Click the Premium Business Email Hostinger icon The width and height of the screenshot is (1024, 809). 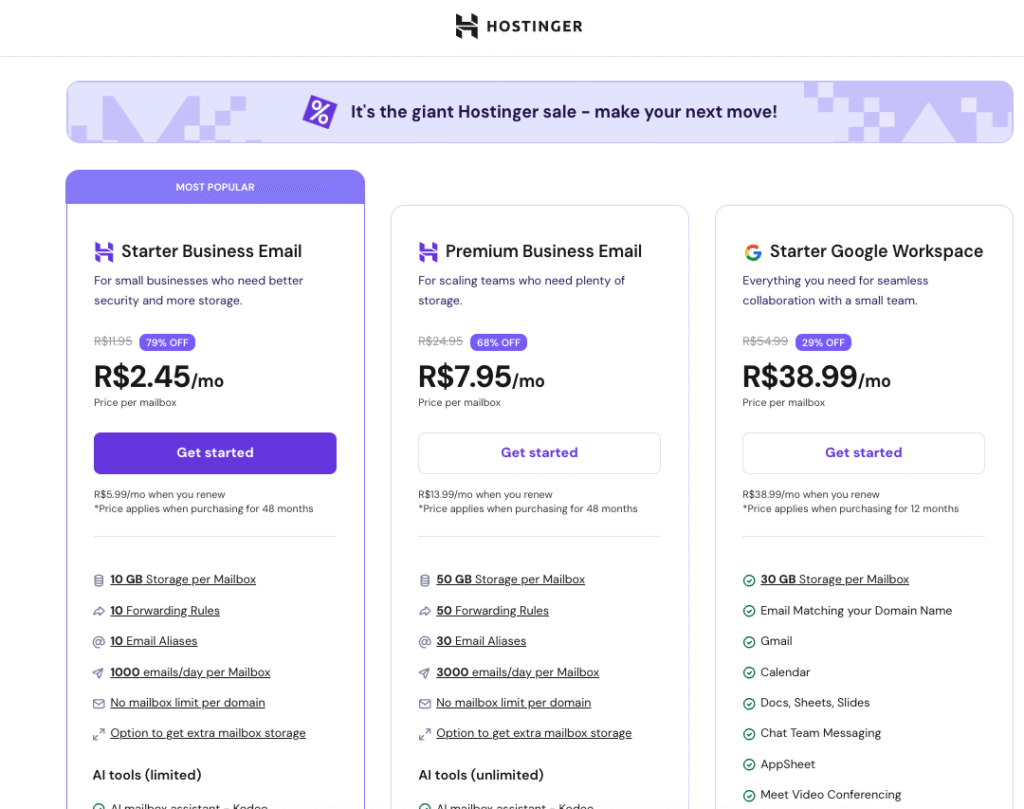click(428, 252)
